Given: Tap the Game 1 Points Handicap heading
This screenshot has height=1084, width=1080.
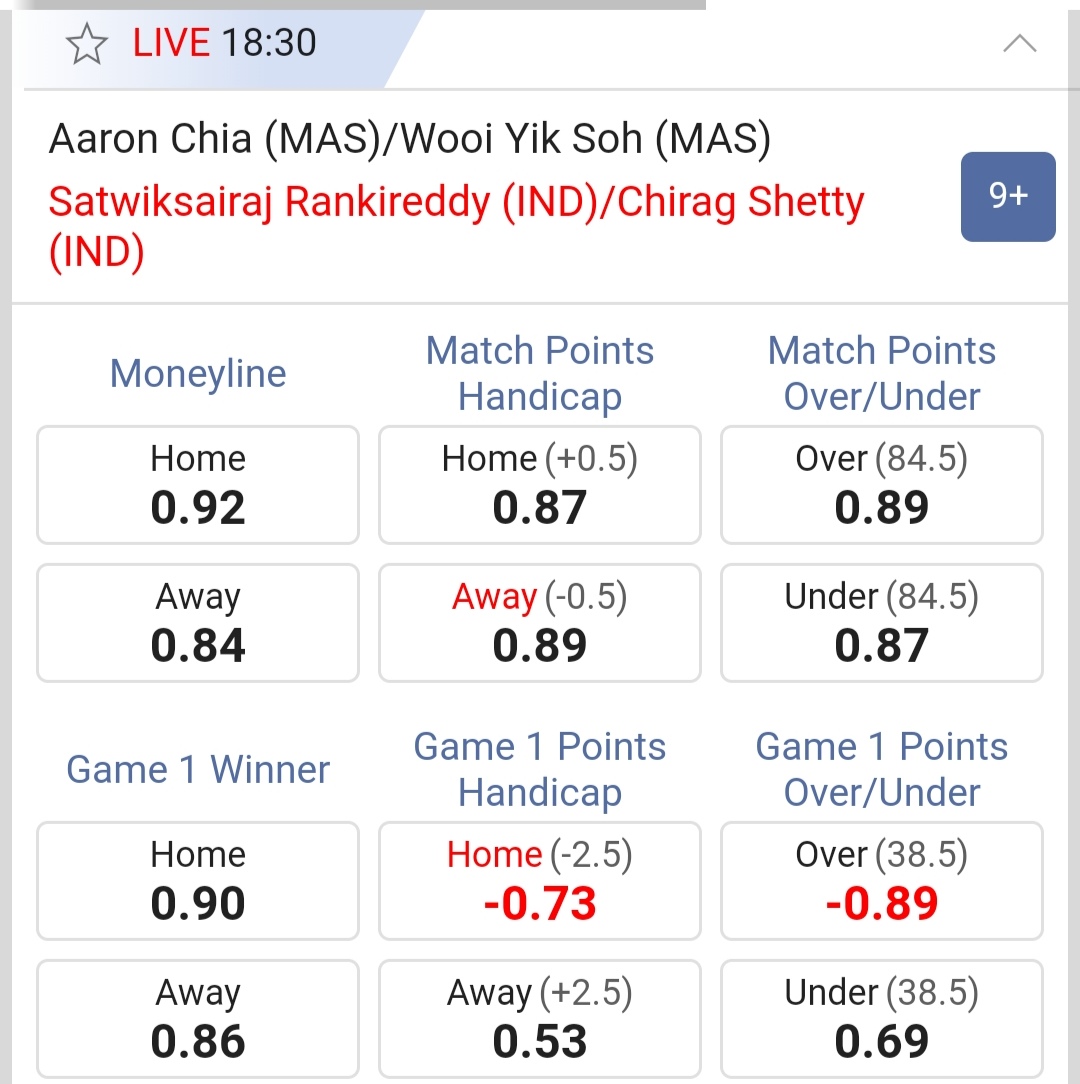Looking at the screenshot, I should click(540, 769).
